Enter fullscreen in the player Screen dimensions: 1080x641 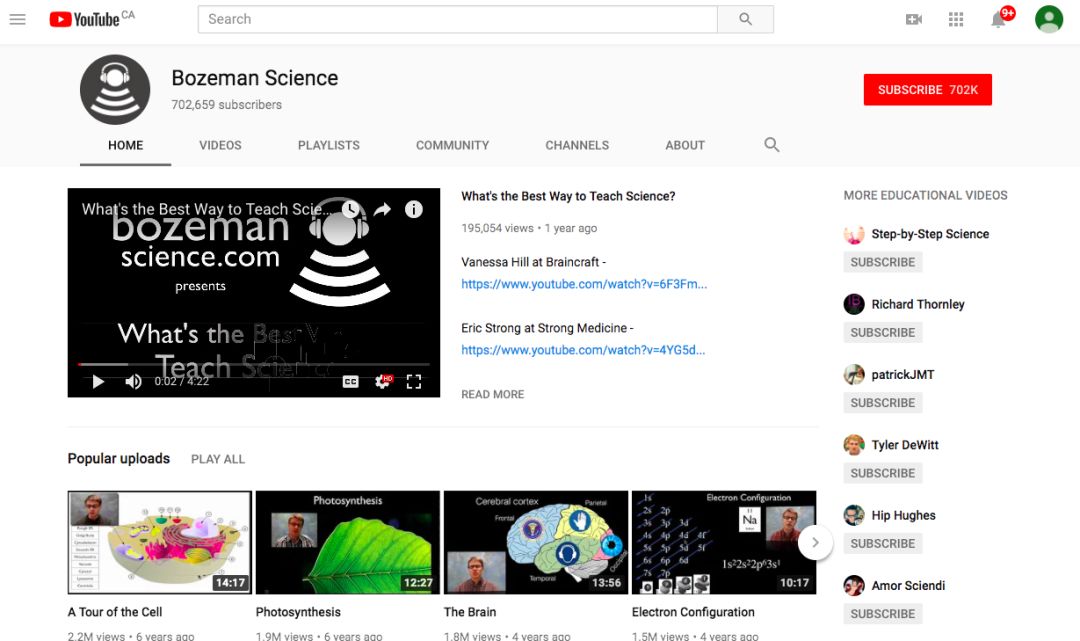[413, 381]
